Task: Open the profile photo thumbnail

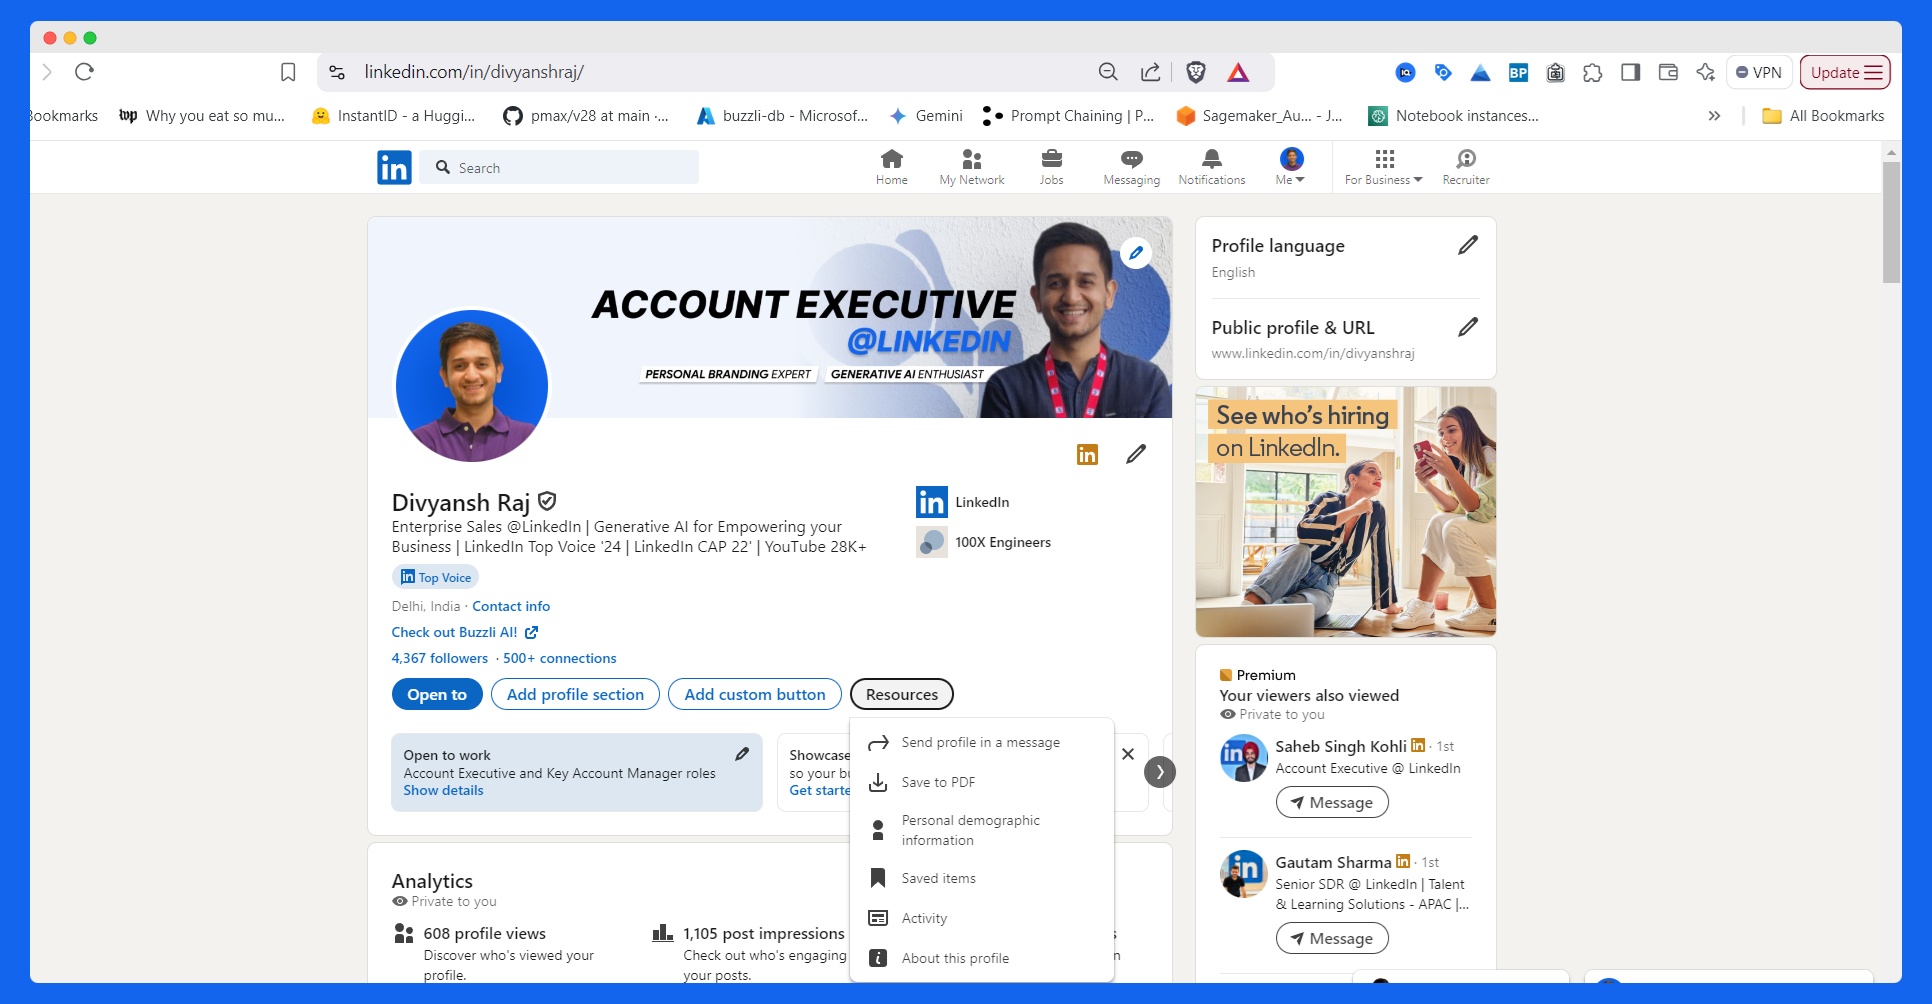Action: (x=472, y=386)
